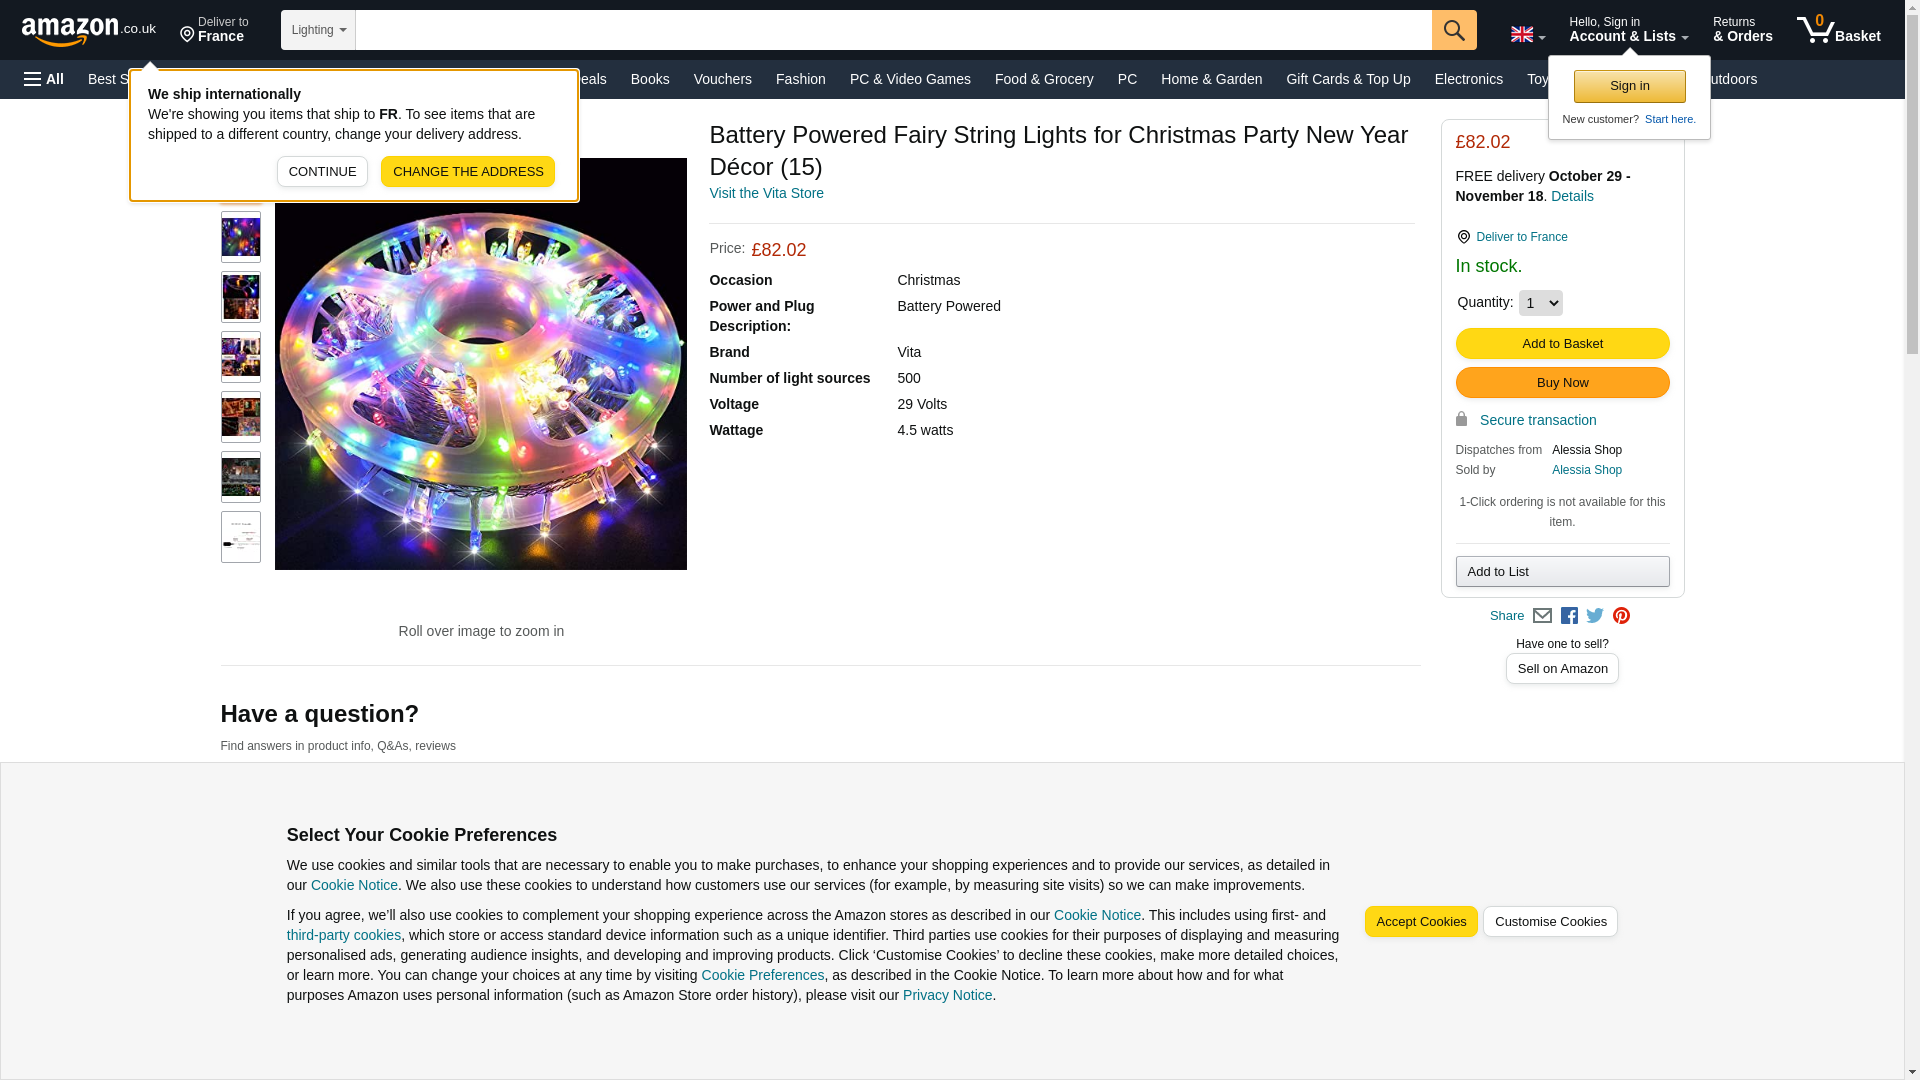Click the search text field
Viewport: 1920px width, 1080px height.
point(894,30)
